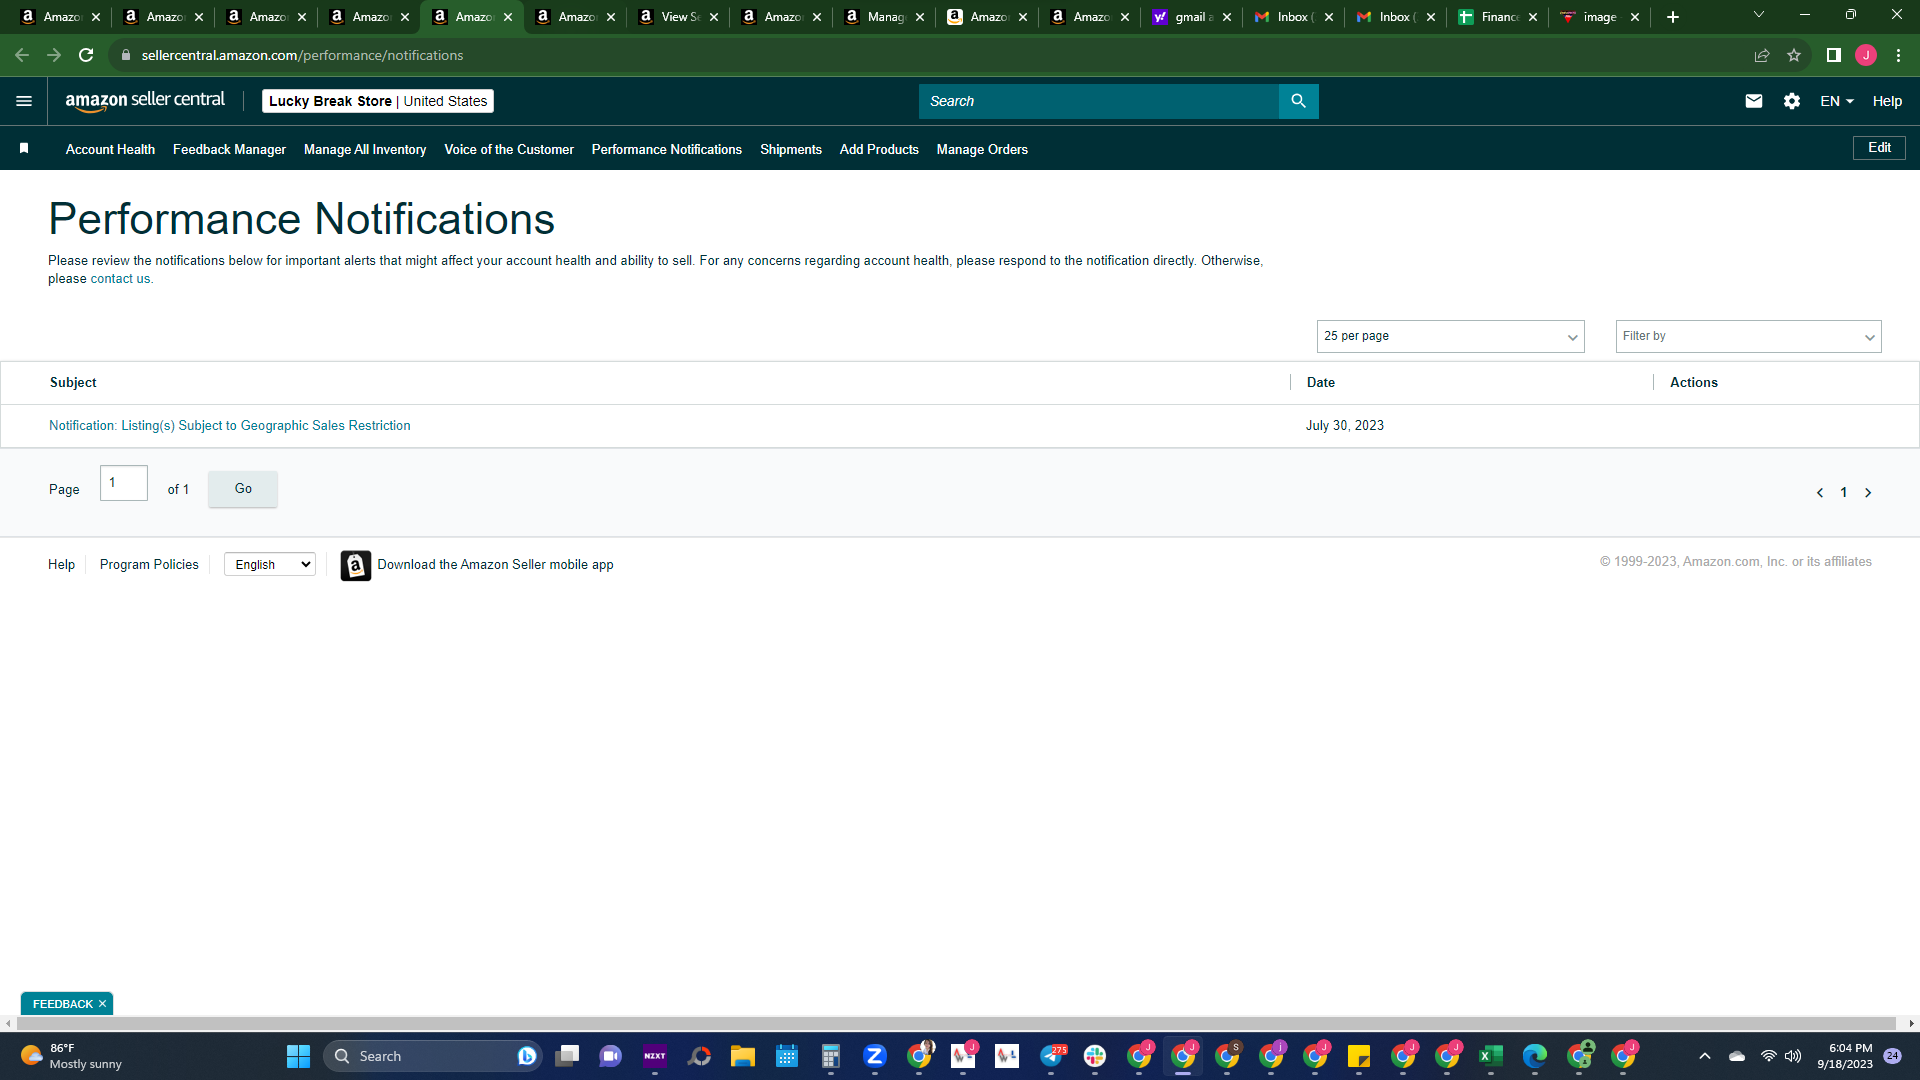The image size is (1920, 1080).
Task: Open Sticky Notes from taskbar
Action: point(1359,1056)
